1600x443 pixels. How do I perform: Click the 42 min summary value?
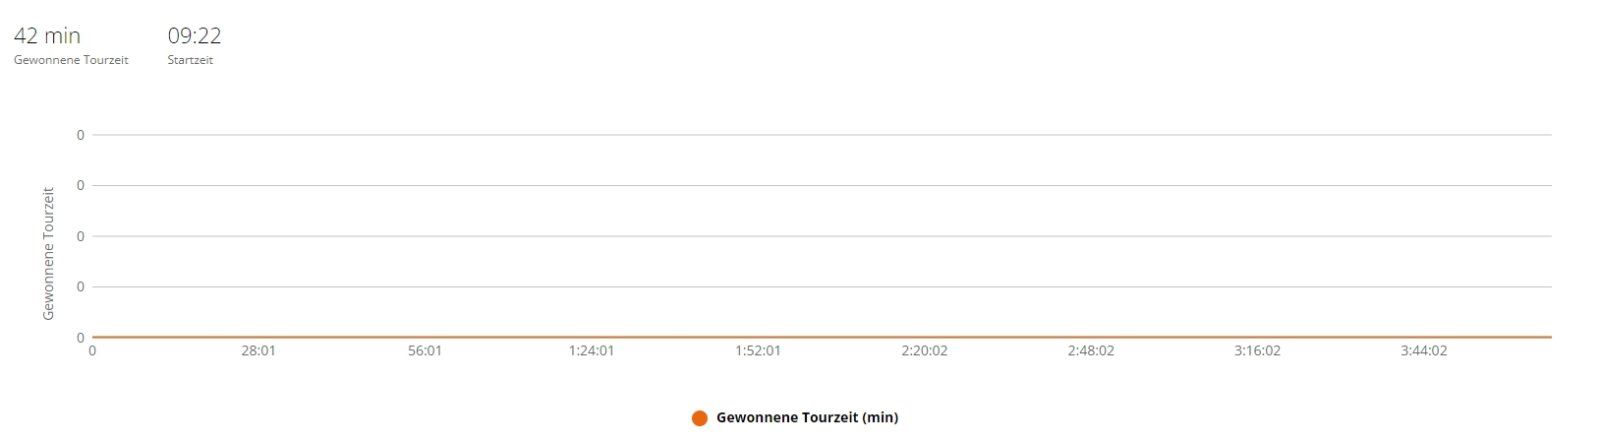tap(47, 36)
